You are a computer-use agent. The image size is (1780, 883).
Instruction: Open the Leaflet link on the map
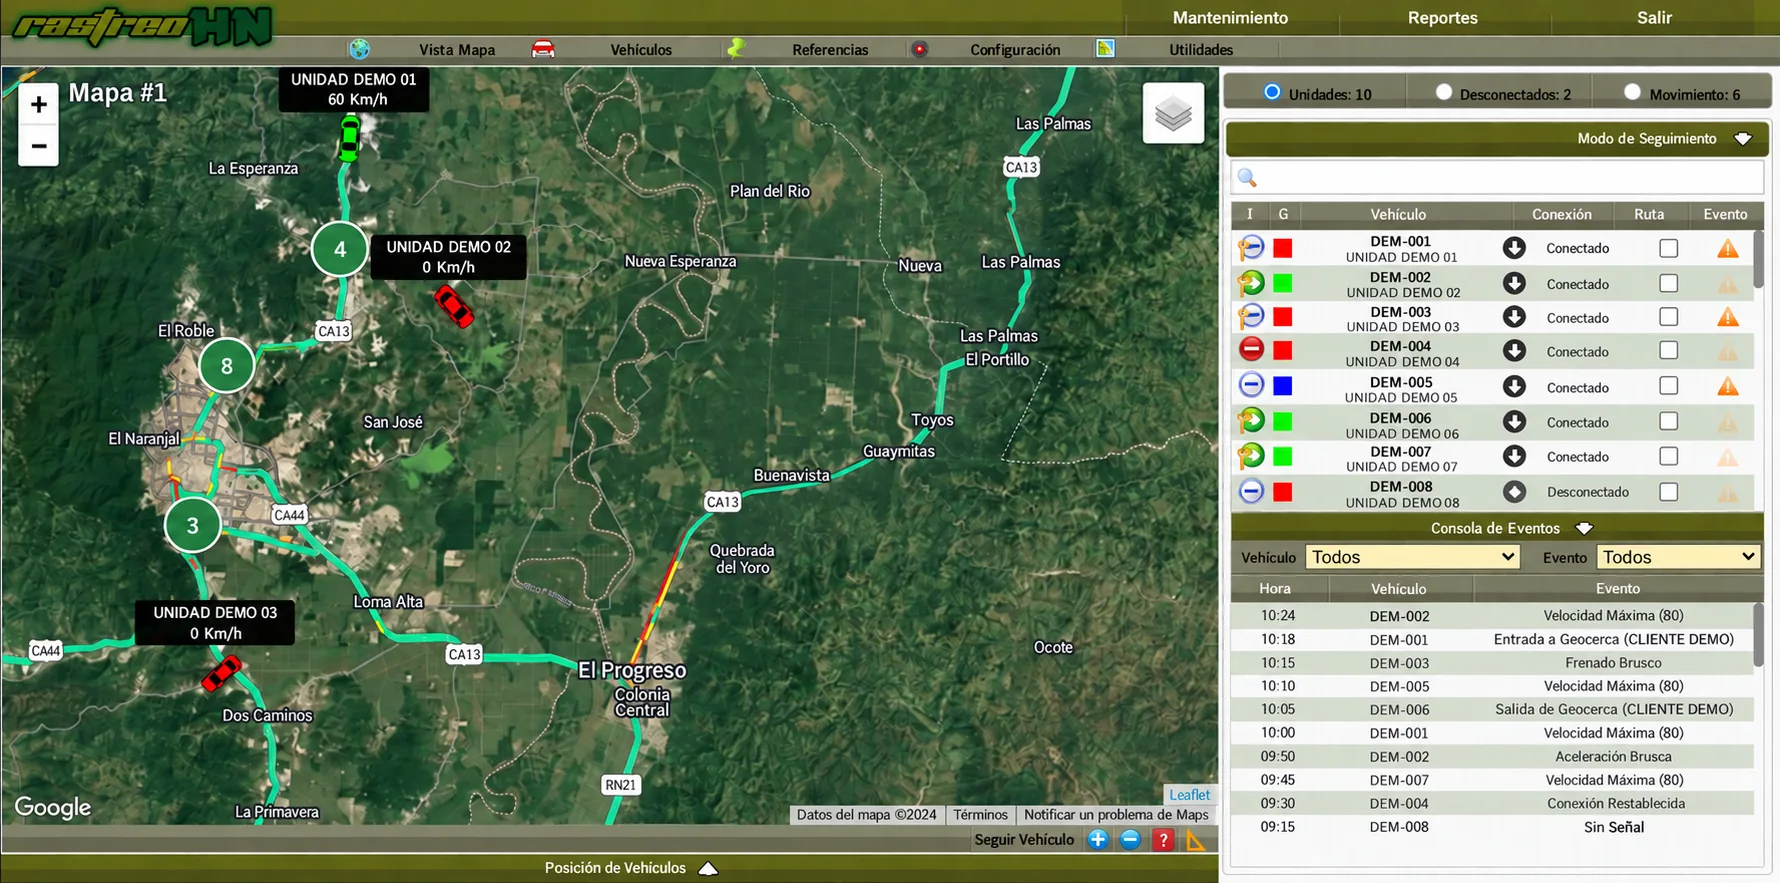click(1189, 795)
